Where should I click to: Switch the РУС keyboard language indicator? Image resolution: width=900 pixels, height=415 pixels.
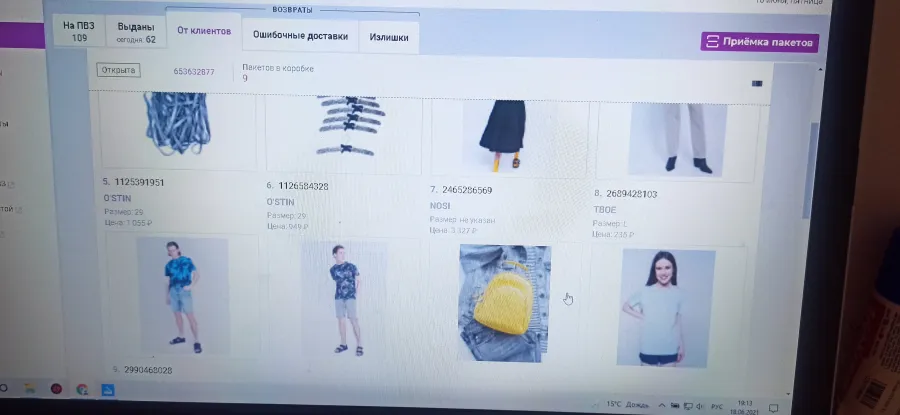(716, 407)
